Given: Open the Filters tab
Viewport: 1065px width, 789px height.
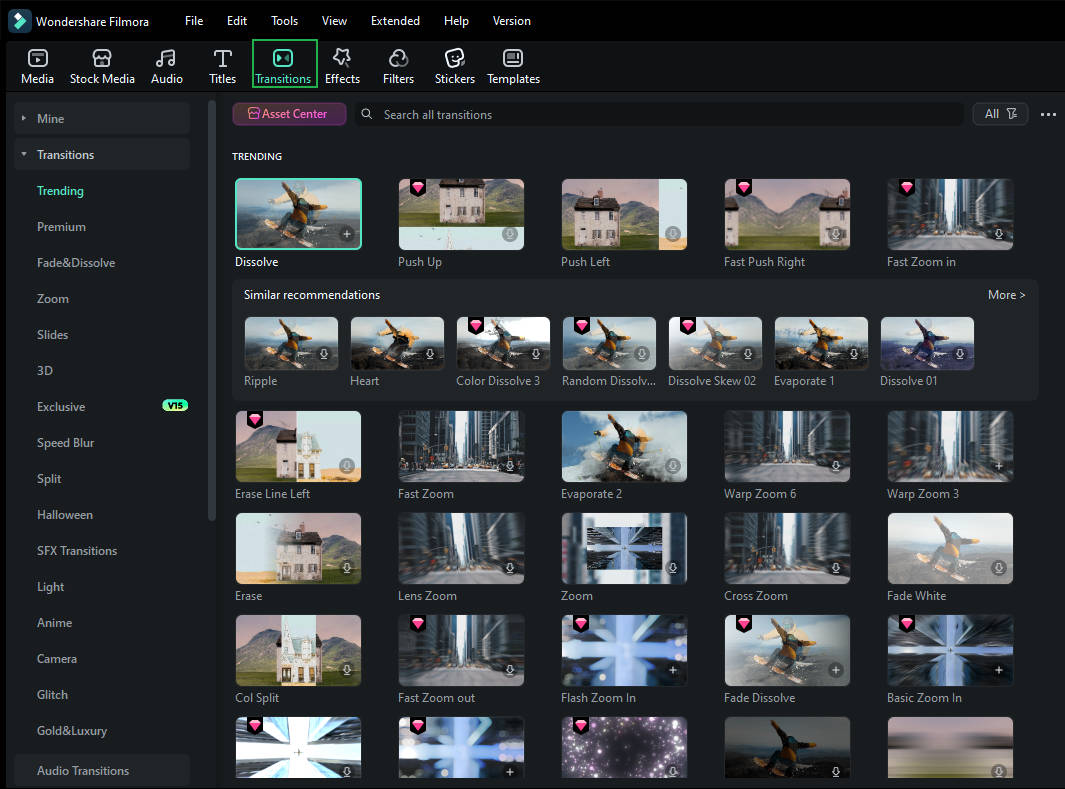Looking at the screenshot, I should (398, 67).
